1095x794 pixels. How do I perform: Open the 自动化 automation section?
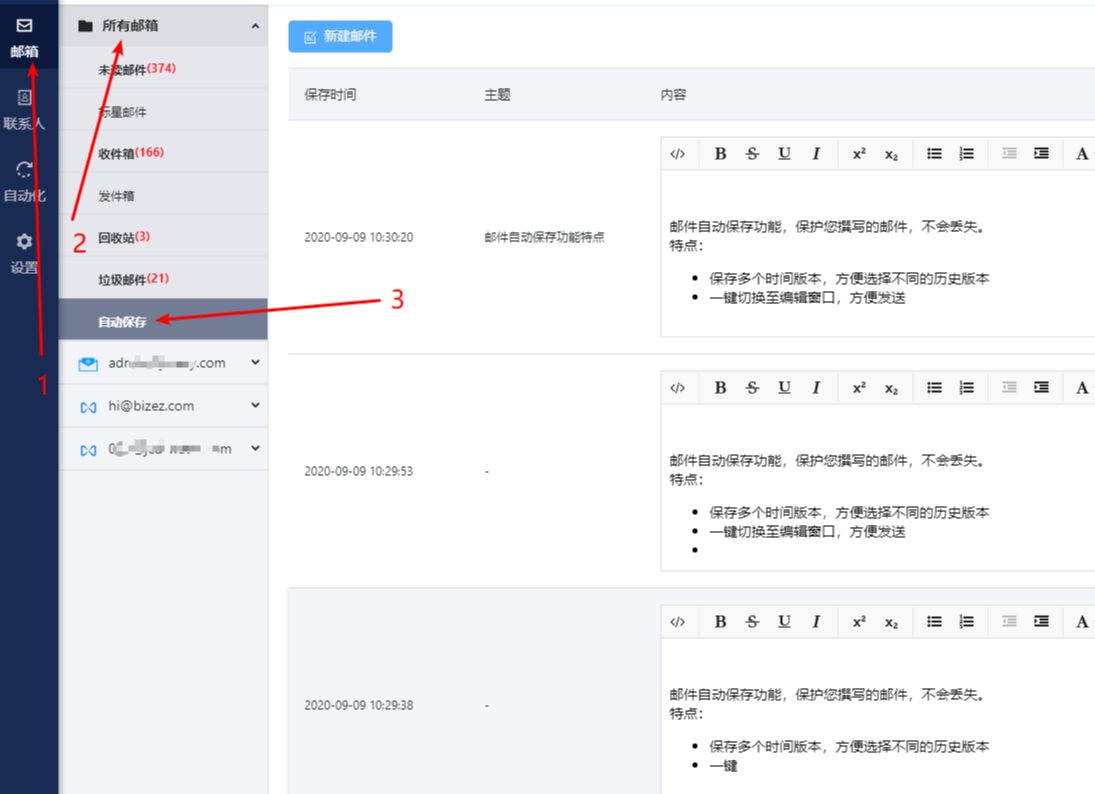pos(25,181)
